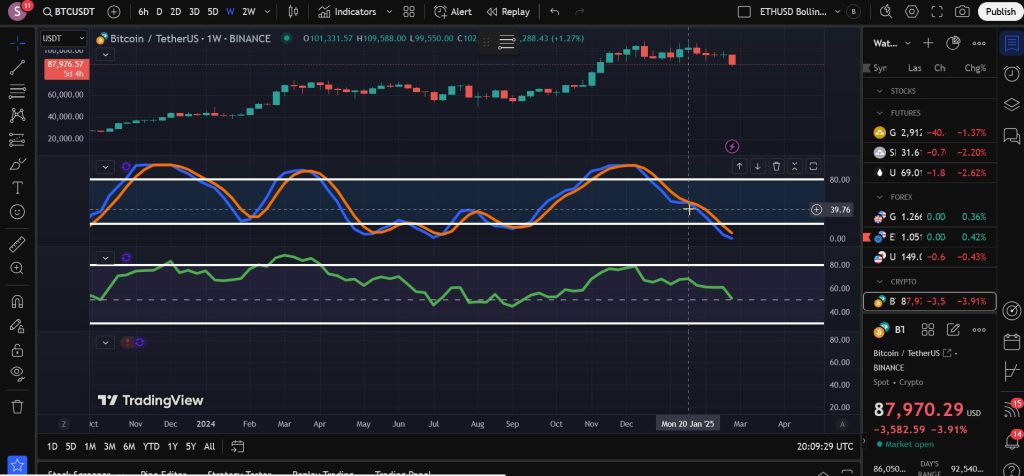
Task: Remove drawings with the trash icon
Action: click(18, 406)
